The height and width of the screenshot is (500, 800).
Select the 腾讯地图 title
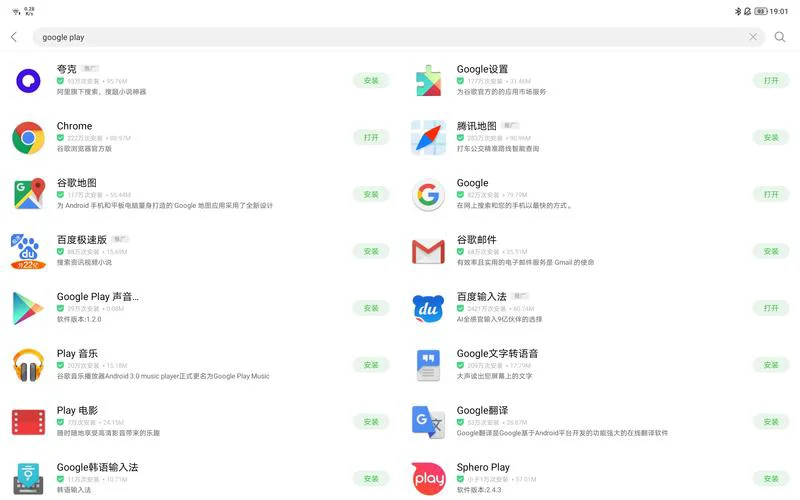[477, 126]
